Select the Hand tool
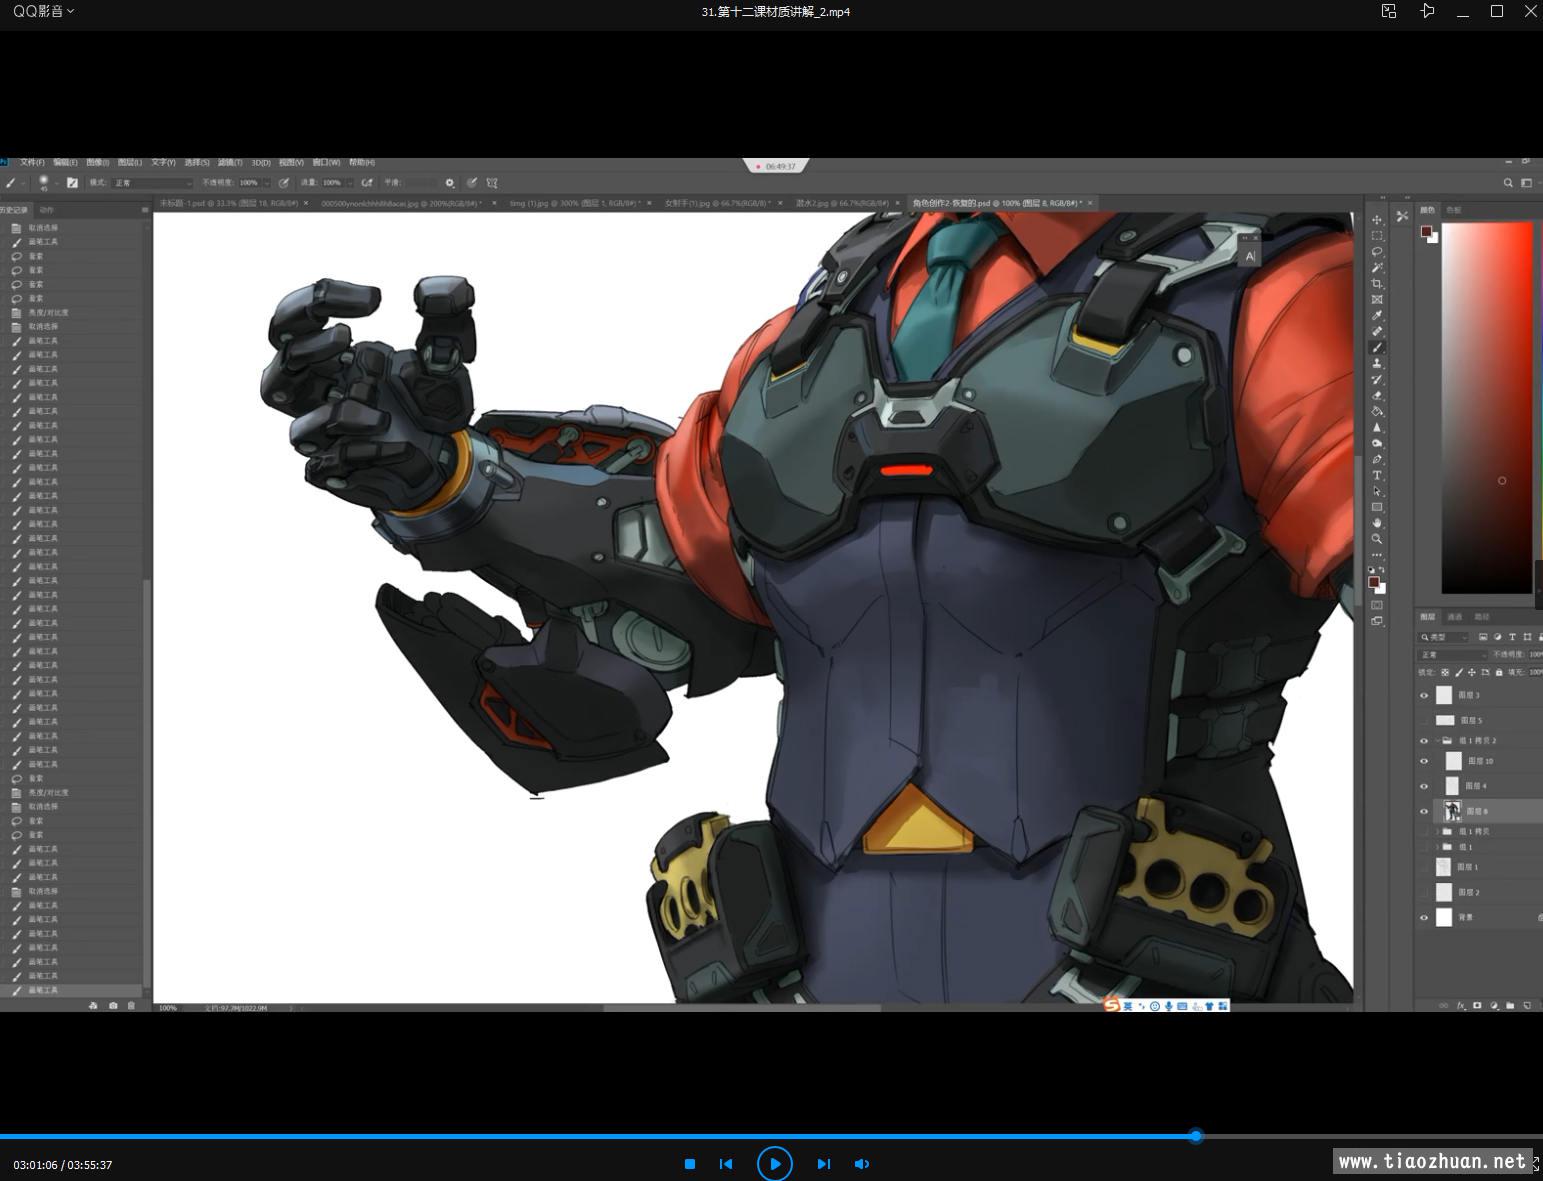Screen dimensions: 1543x1181 pyautogui.click(x=1377, y=523)
